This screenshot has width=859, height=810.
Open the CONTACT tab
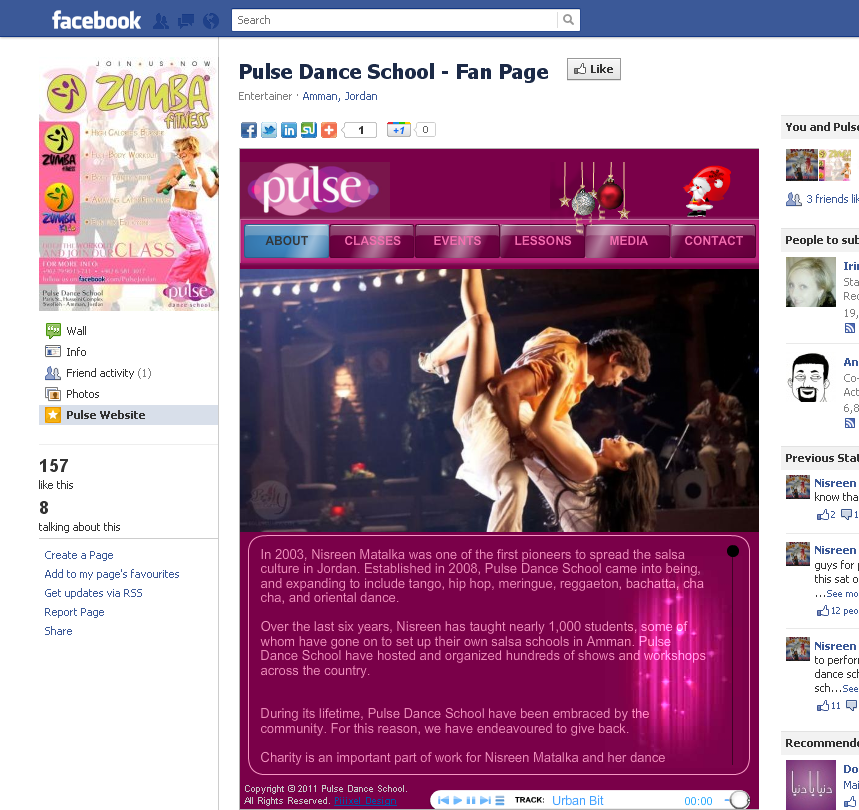[713, 241]
